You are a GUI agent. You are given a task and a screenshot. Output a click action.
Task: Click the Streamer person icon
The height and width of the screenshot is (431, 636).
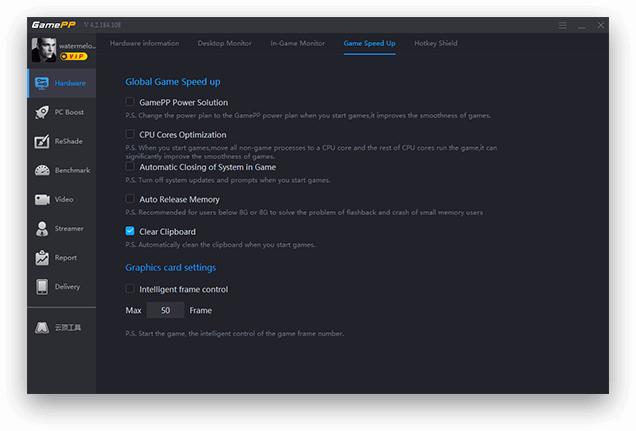tap(42, 229)
